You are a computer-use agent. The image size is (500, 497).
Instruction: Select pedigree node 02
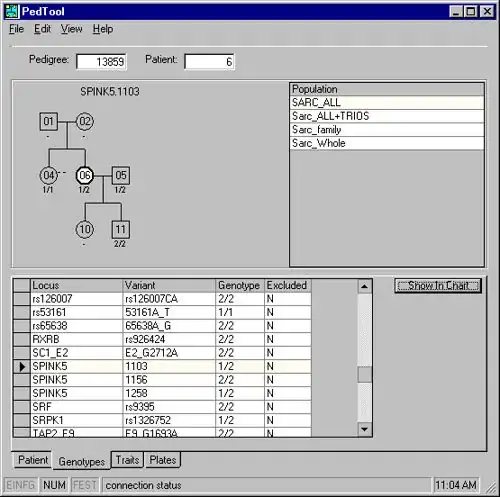point(85,121)
